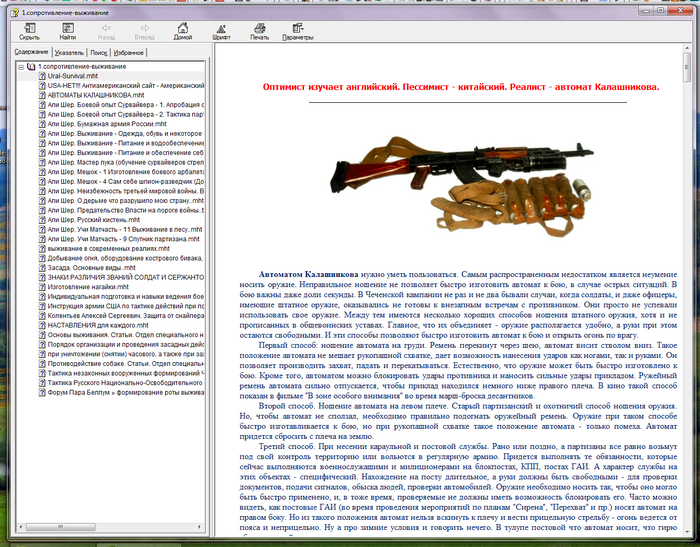Open the Поиск tab
This screenshot has width=700, height=547.
pos(98,50)
